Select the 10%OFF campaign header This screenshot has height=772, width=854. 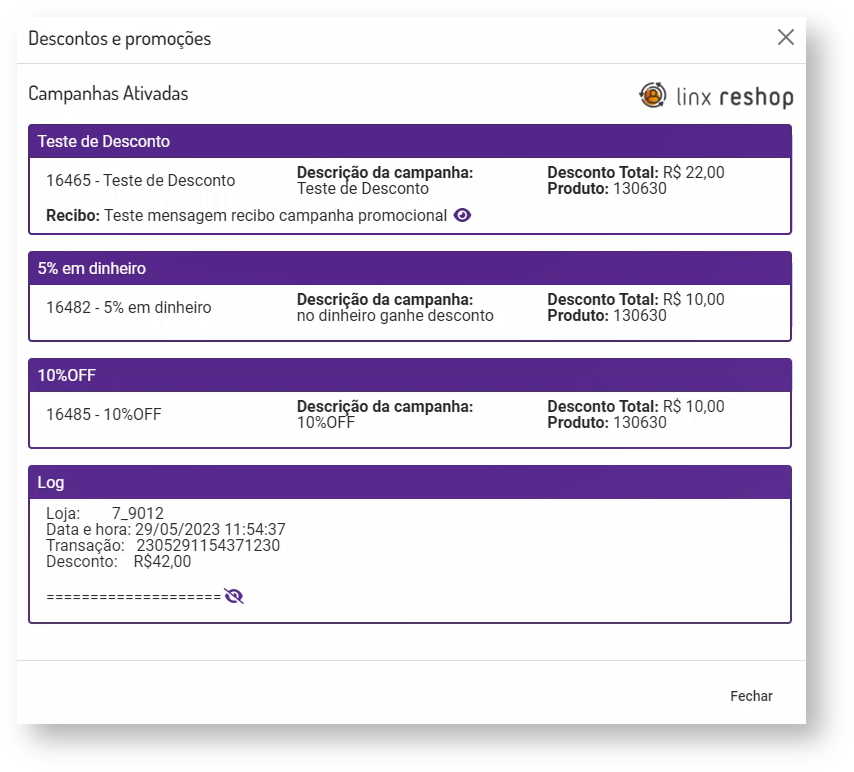tap(410, 376)
